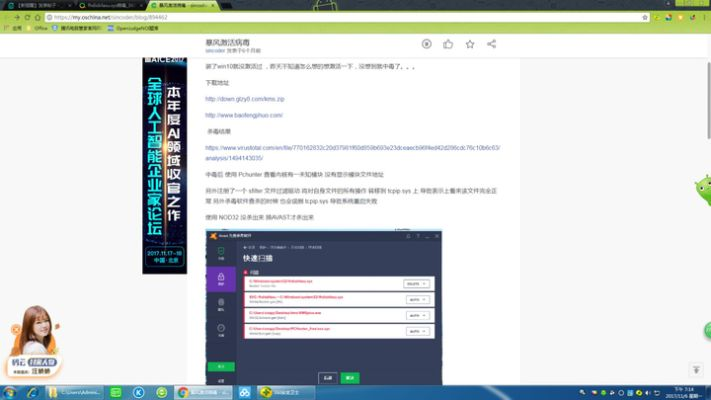Click the author name link under title
The width and height of the screenshot is (711, 400).
click(215, 51)
